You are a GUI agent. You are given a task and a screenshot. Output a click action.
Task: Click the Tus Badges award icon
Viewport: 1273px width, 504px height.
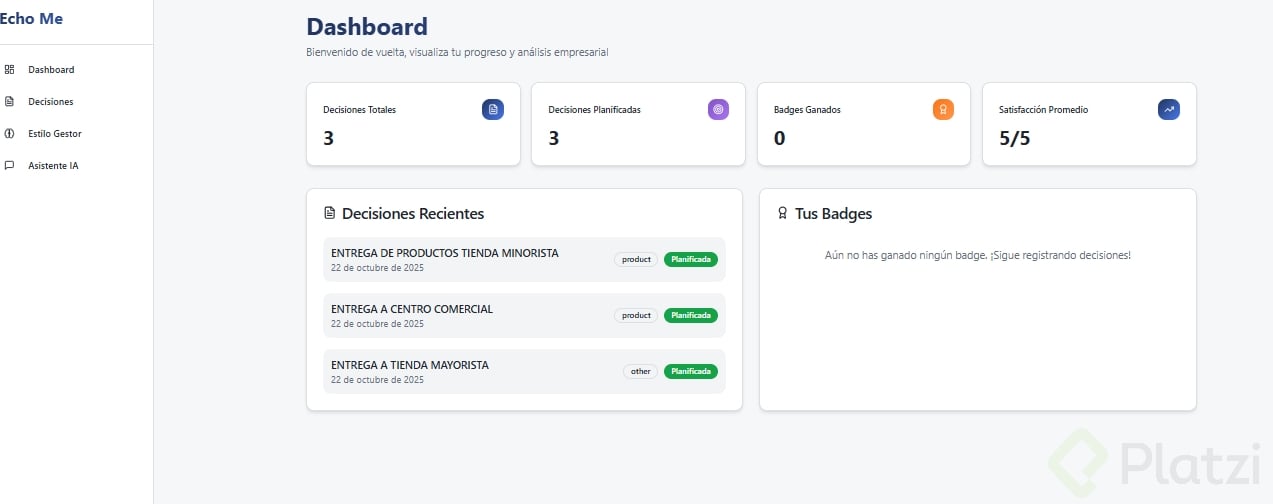point(782,214)
